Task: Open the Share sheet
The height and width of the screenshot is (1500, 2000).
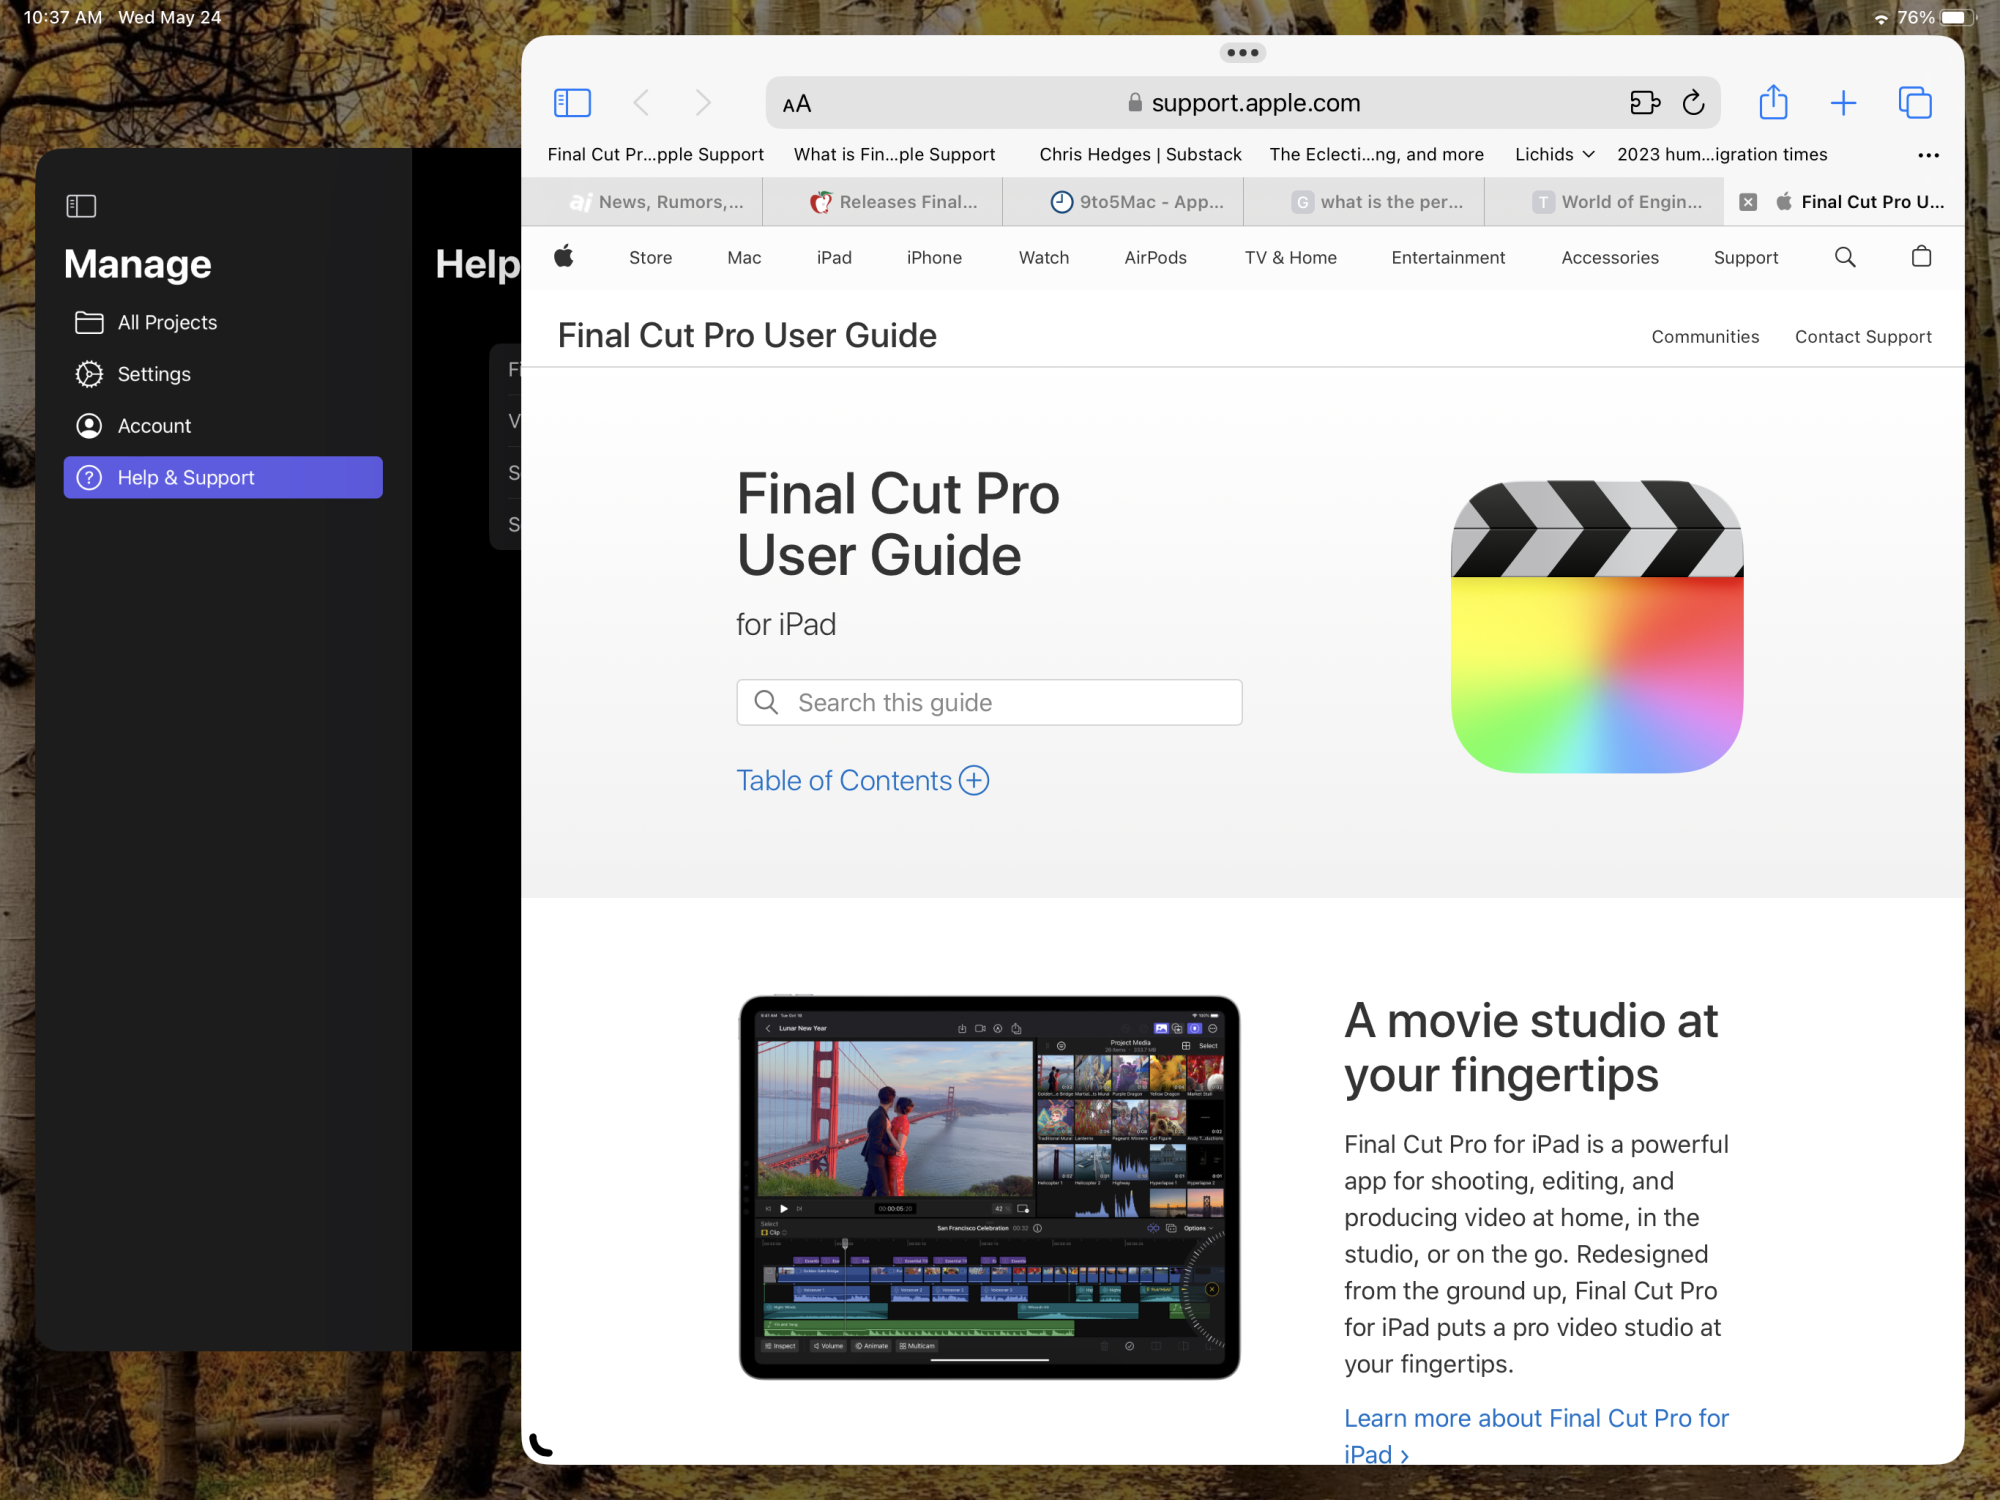Action: [x=1773, y=102]
